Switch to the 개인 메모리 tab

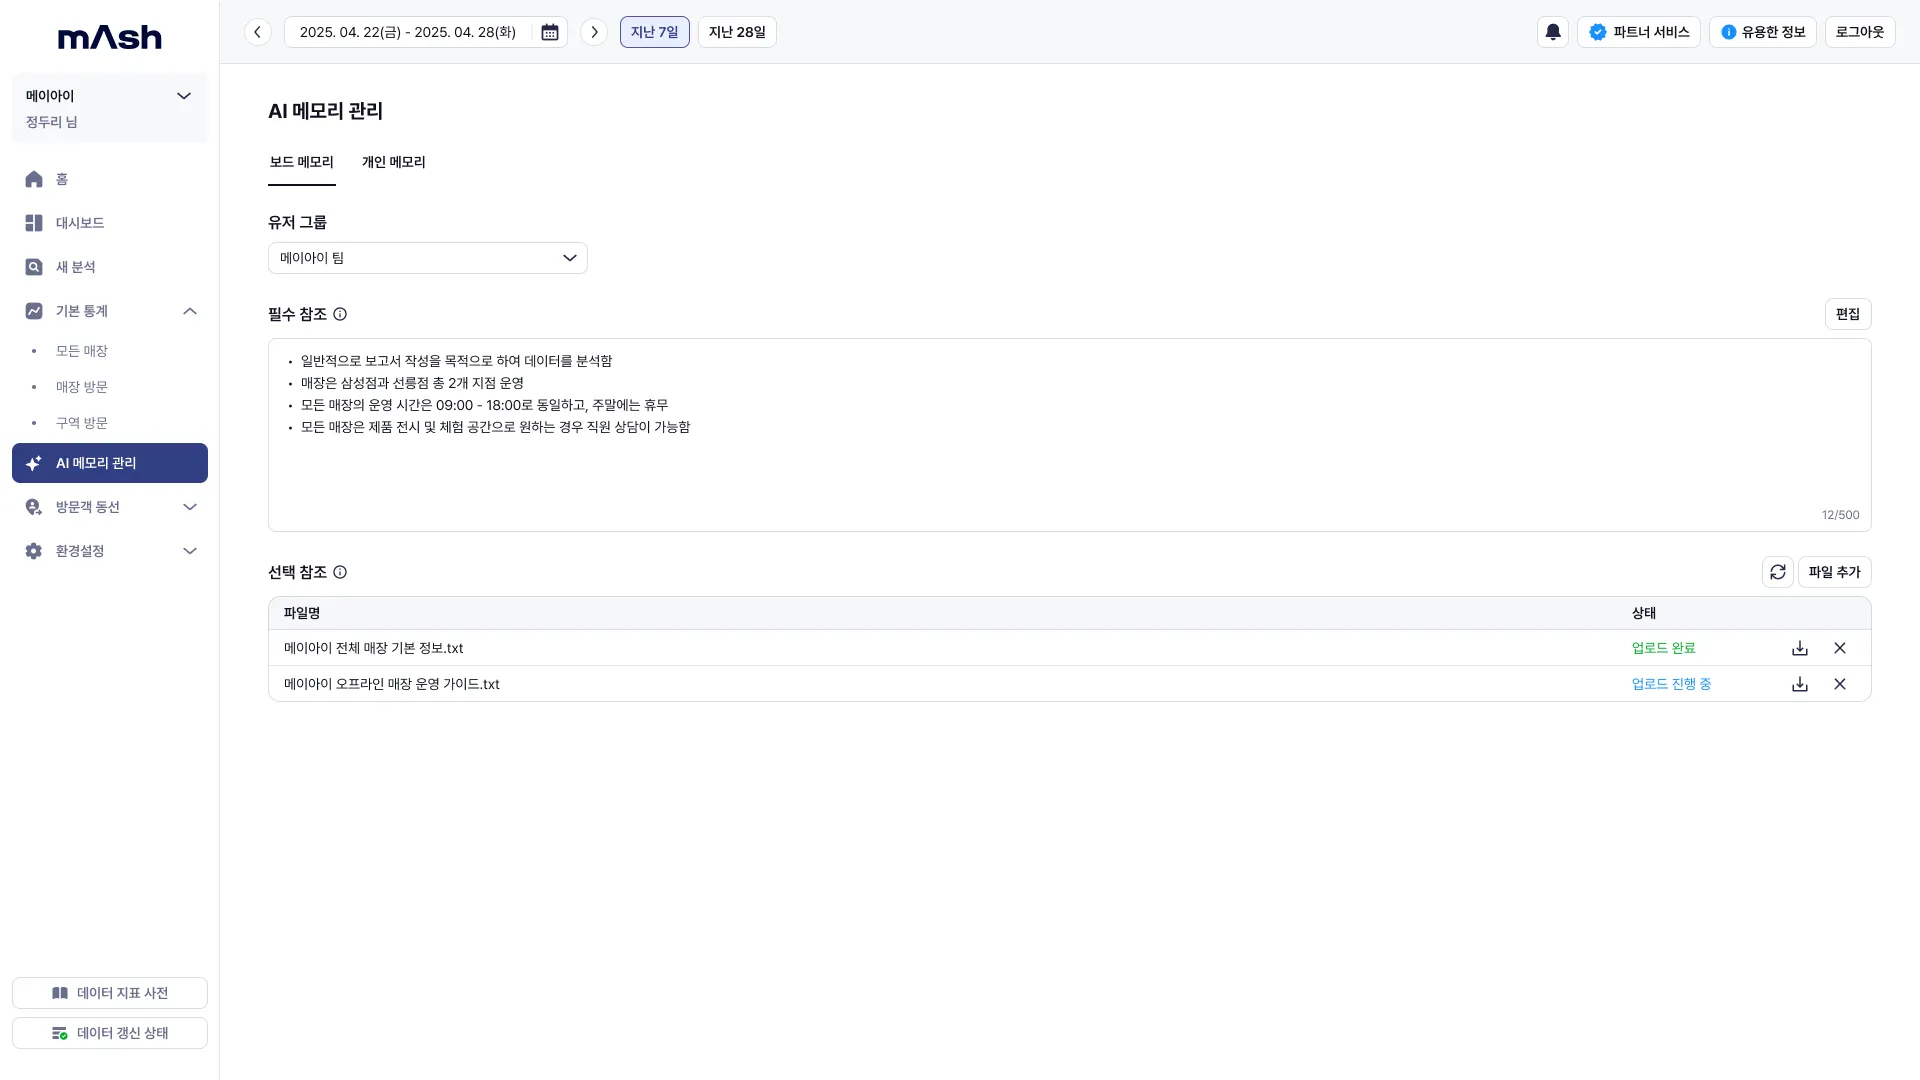(x=393, y=162)
